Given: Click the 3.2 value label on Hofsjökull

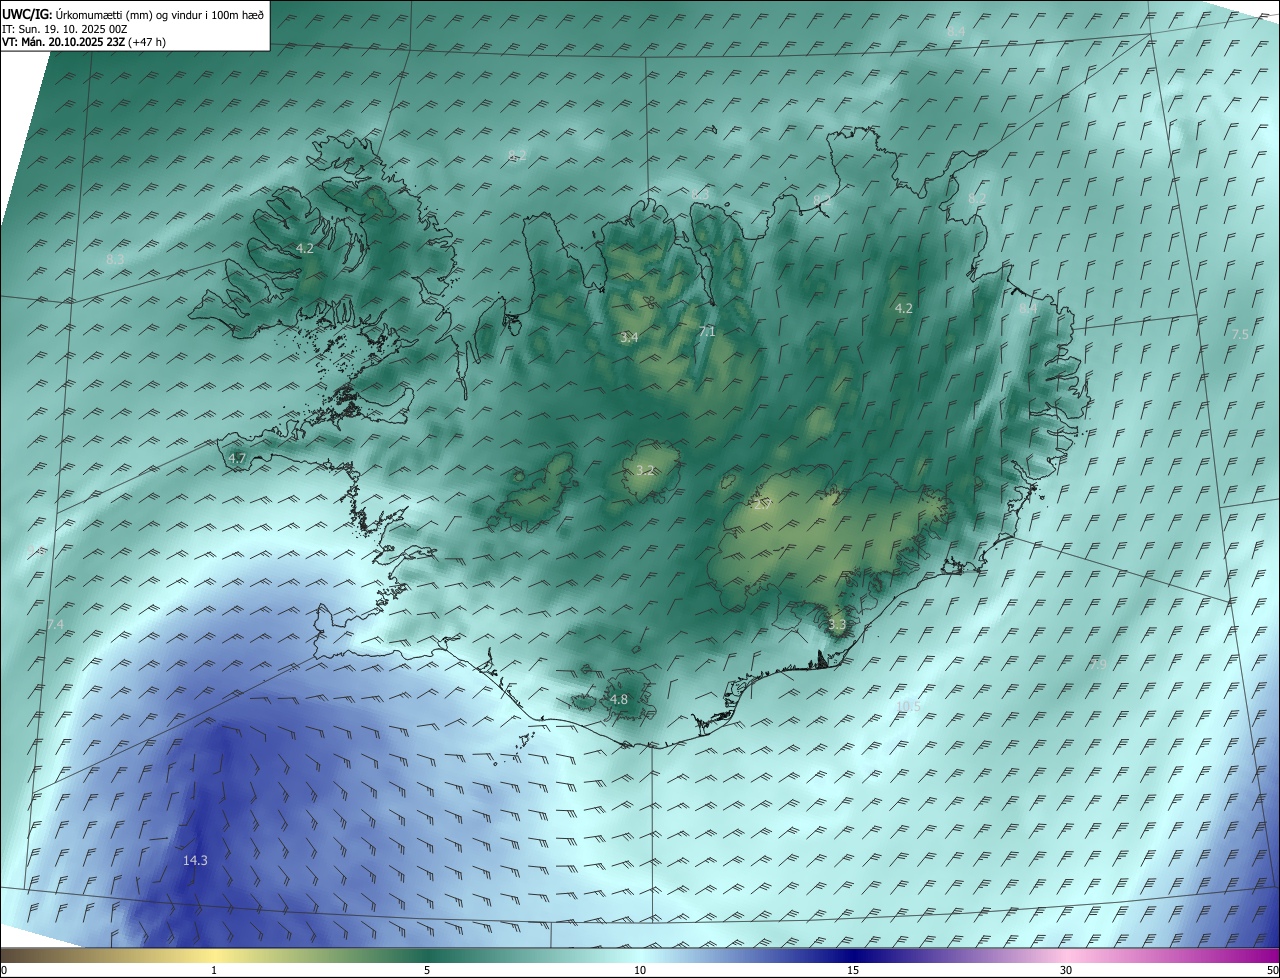Looking at the screenshot, I should [x=645, y=470].
